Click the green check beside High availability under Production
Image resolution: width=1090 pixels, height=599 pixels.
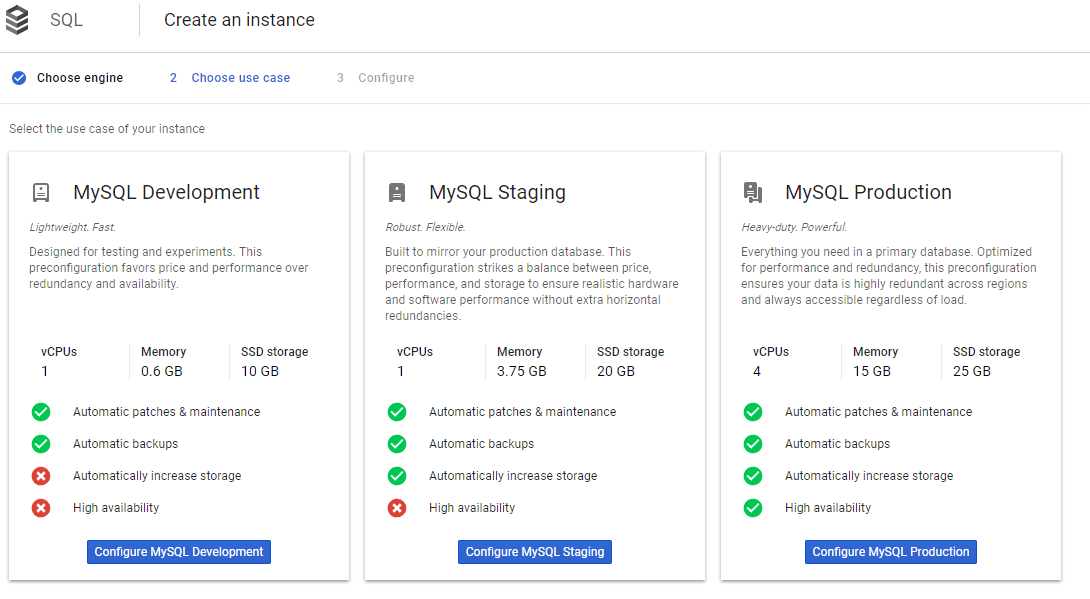click(753, 507)
